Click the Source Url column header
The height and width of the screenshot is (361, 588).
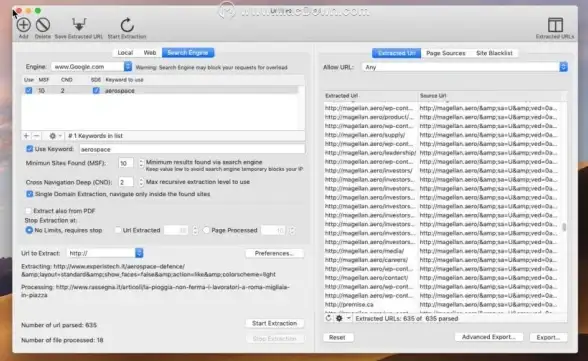click(x=490, y=96)
